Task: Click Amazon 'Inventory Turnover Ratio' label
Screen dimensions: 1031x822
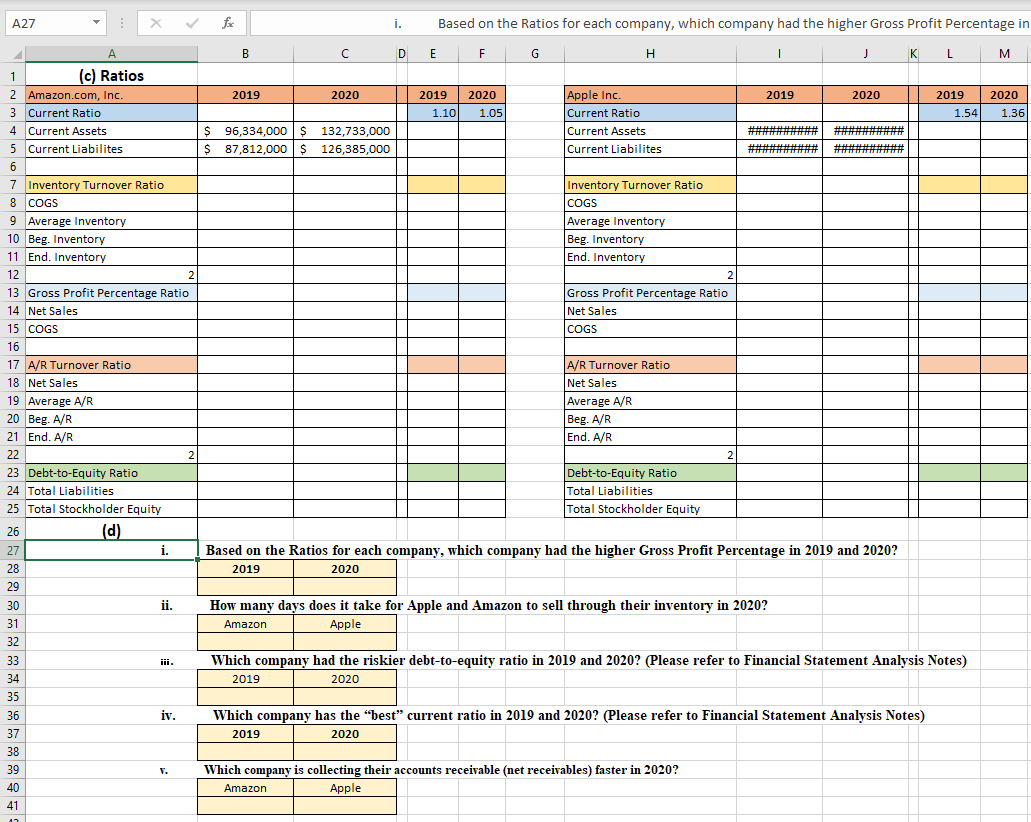Action: pos(111,185)
